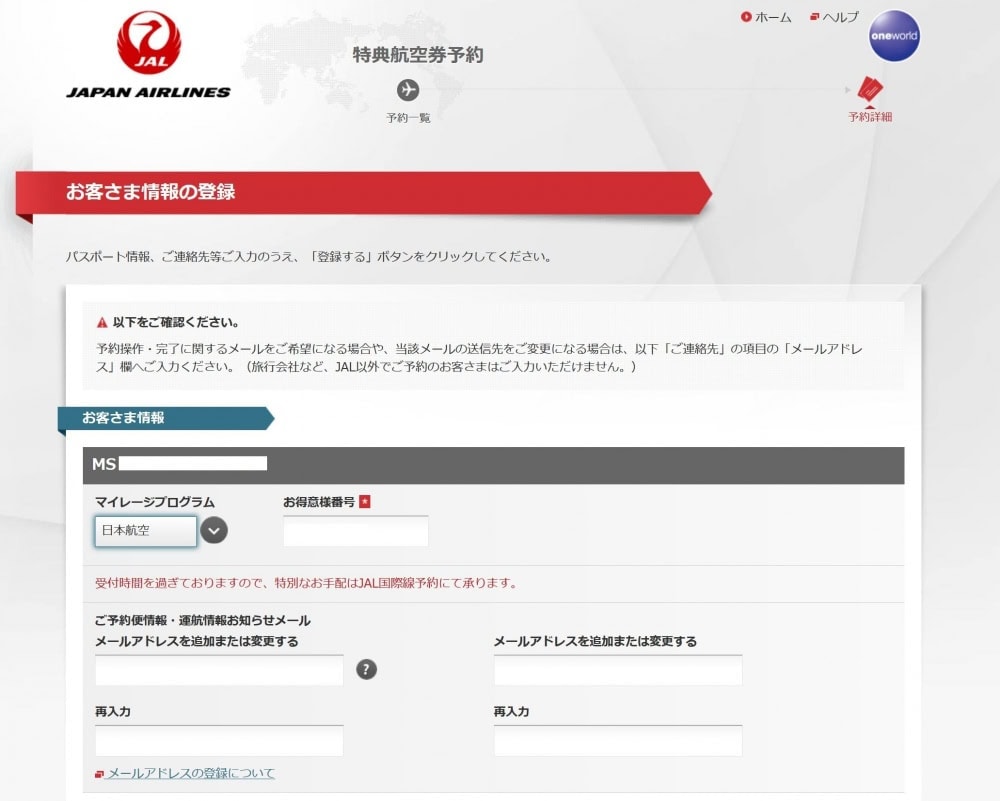
Task: Click the airplane icon for 予約一覧
Action: (x=408, y=90)
